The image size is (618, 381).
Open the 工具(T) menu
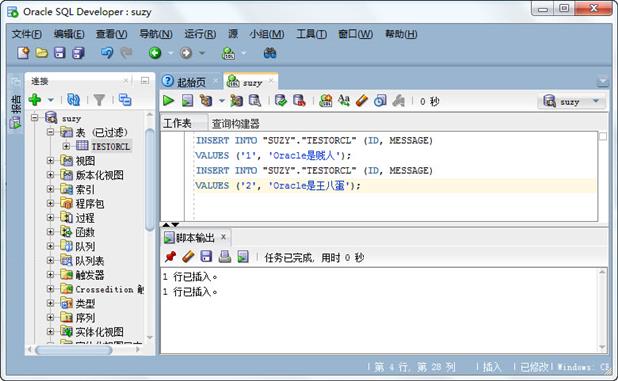point(311,34)
